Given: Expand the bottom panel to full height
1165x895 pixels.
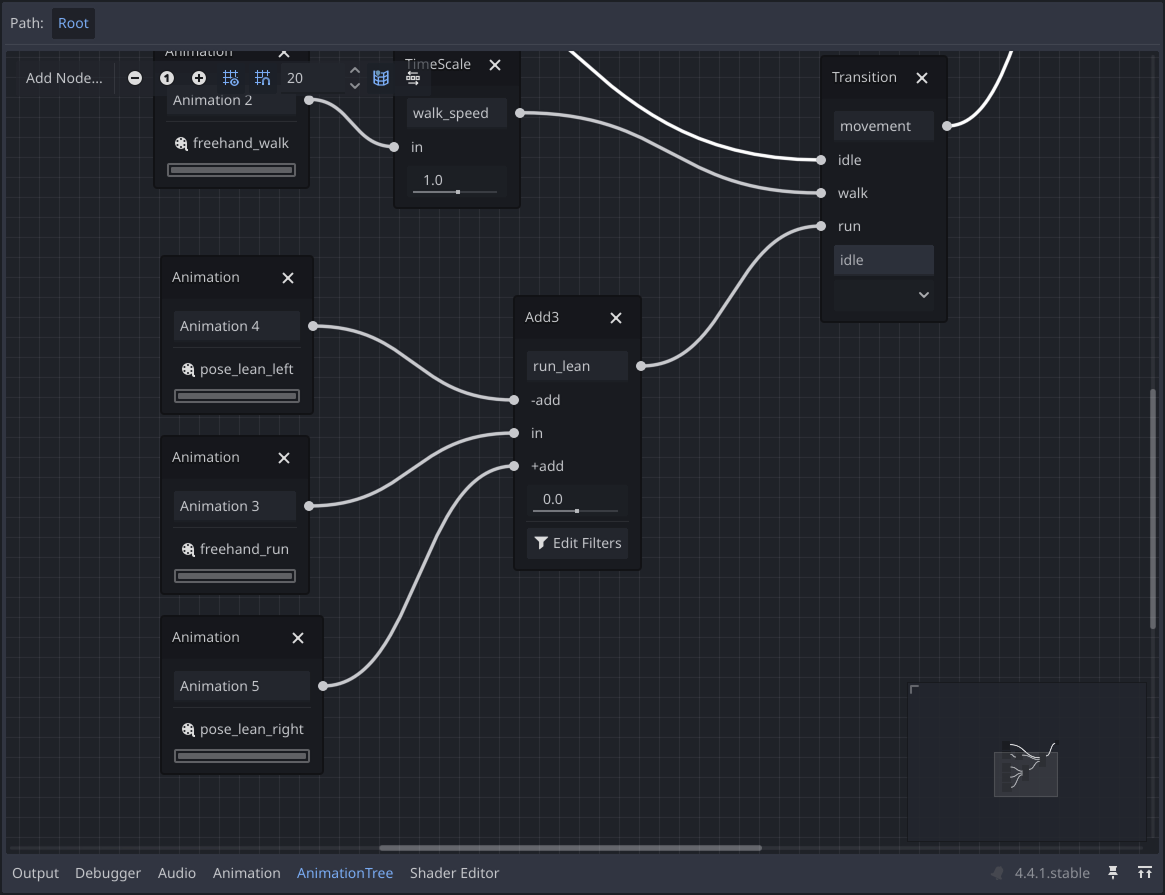Looking at the screenshot, I should click(1145, 873).
